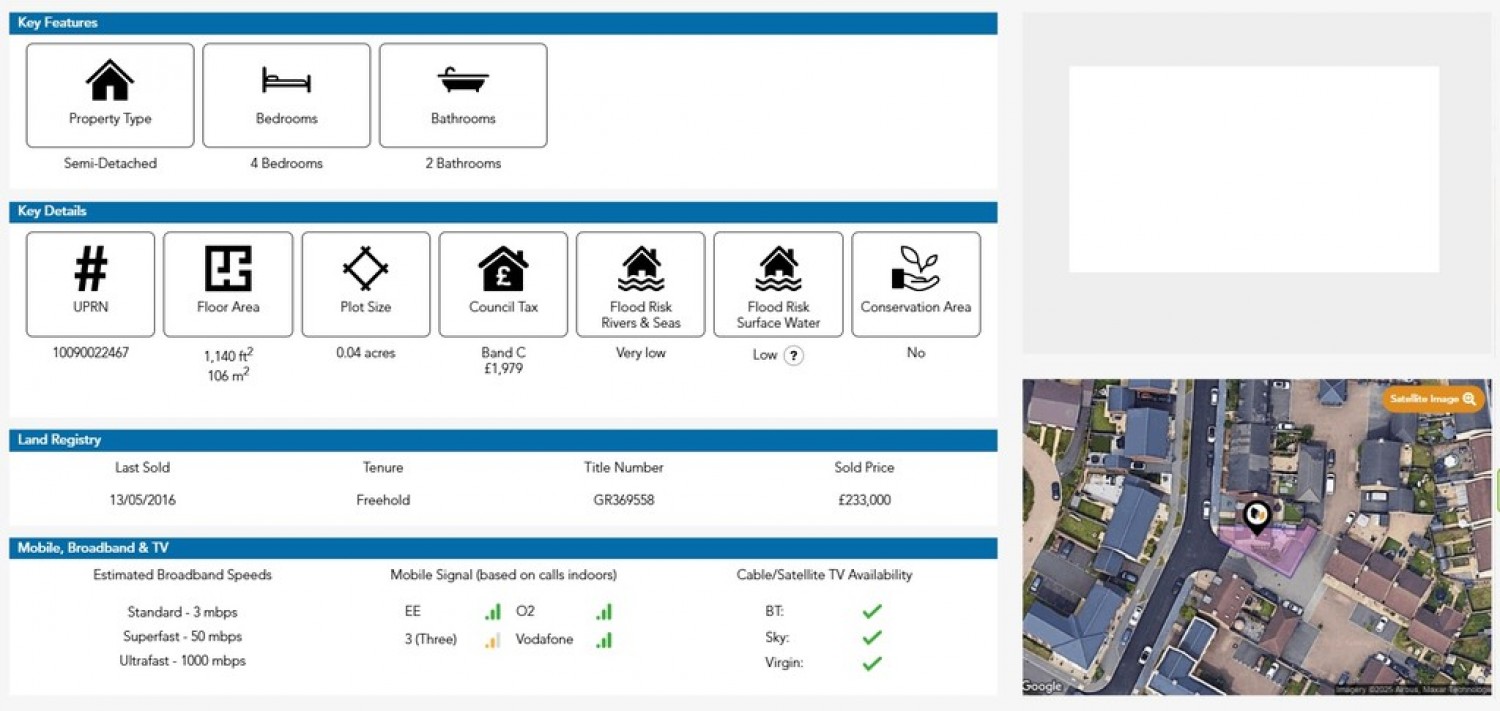
Task: Click the Floor Area floorplan icon
Action: tap(228, 269)
